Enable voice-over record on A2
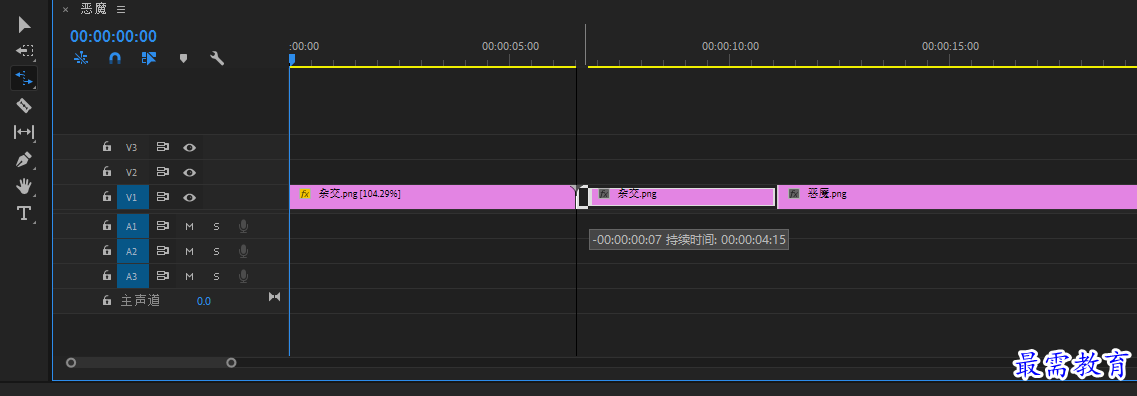Image resolution: width=1137 pixels, height=396 pixels. click(243, 251)
